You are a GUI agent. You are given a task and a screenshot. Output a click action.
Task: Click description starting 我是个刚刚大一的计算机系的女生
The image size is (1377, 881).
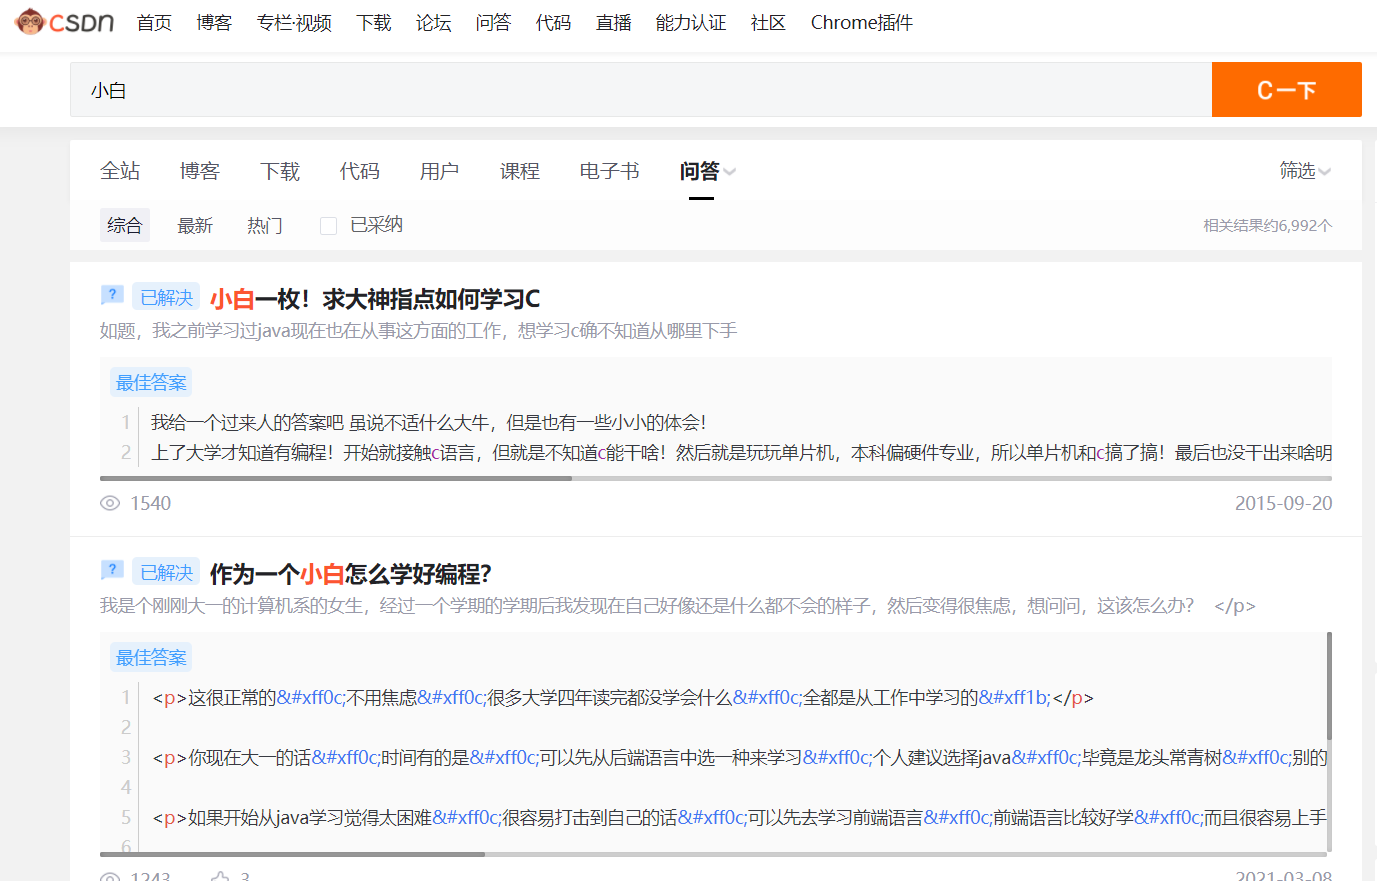click(677, 606)
